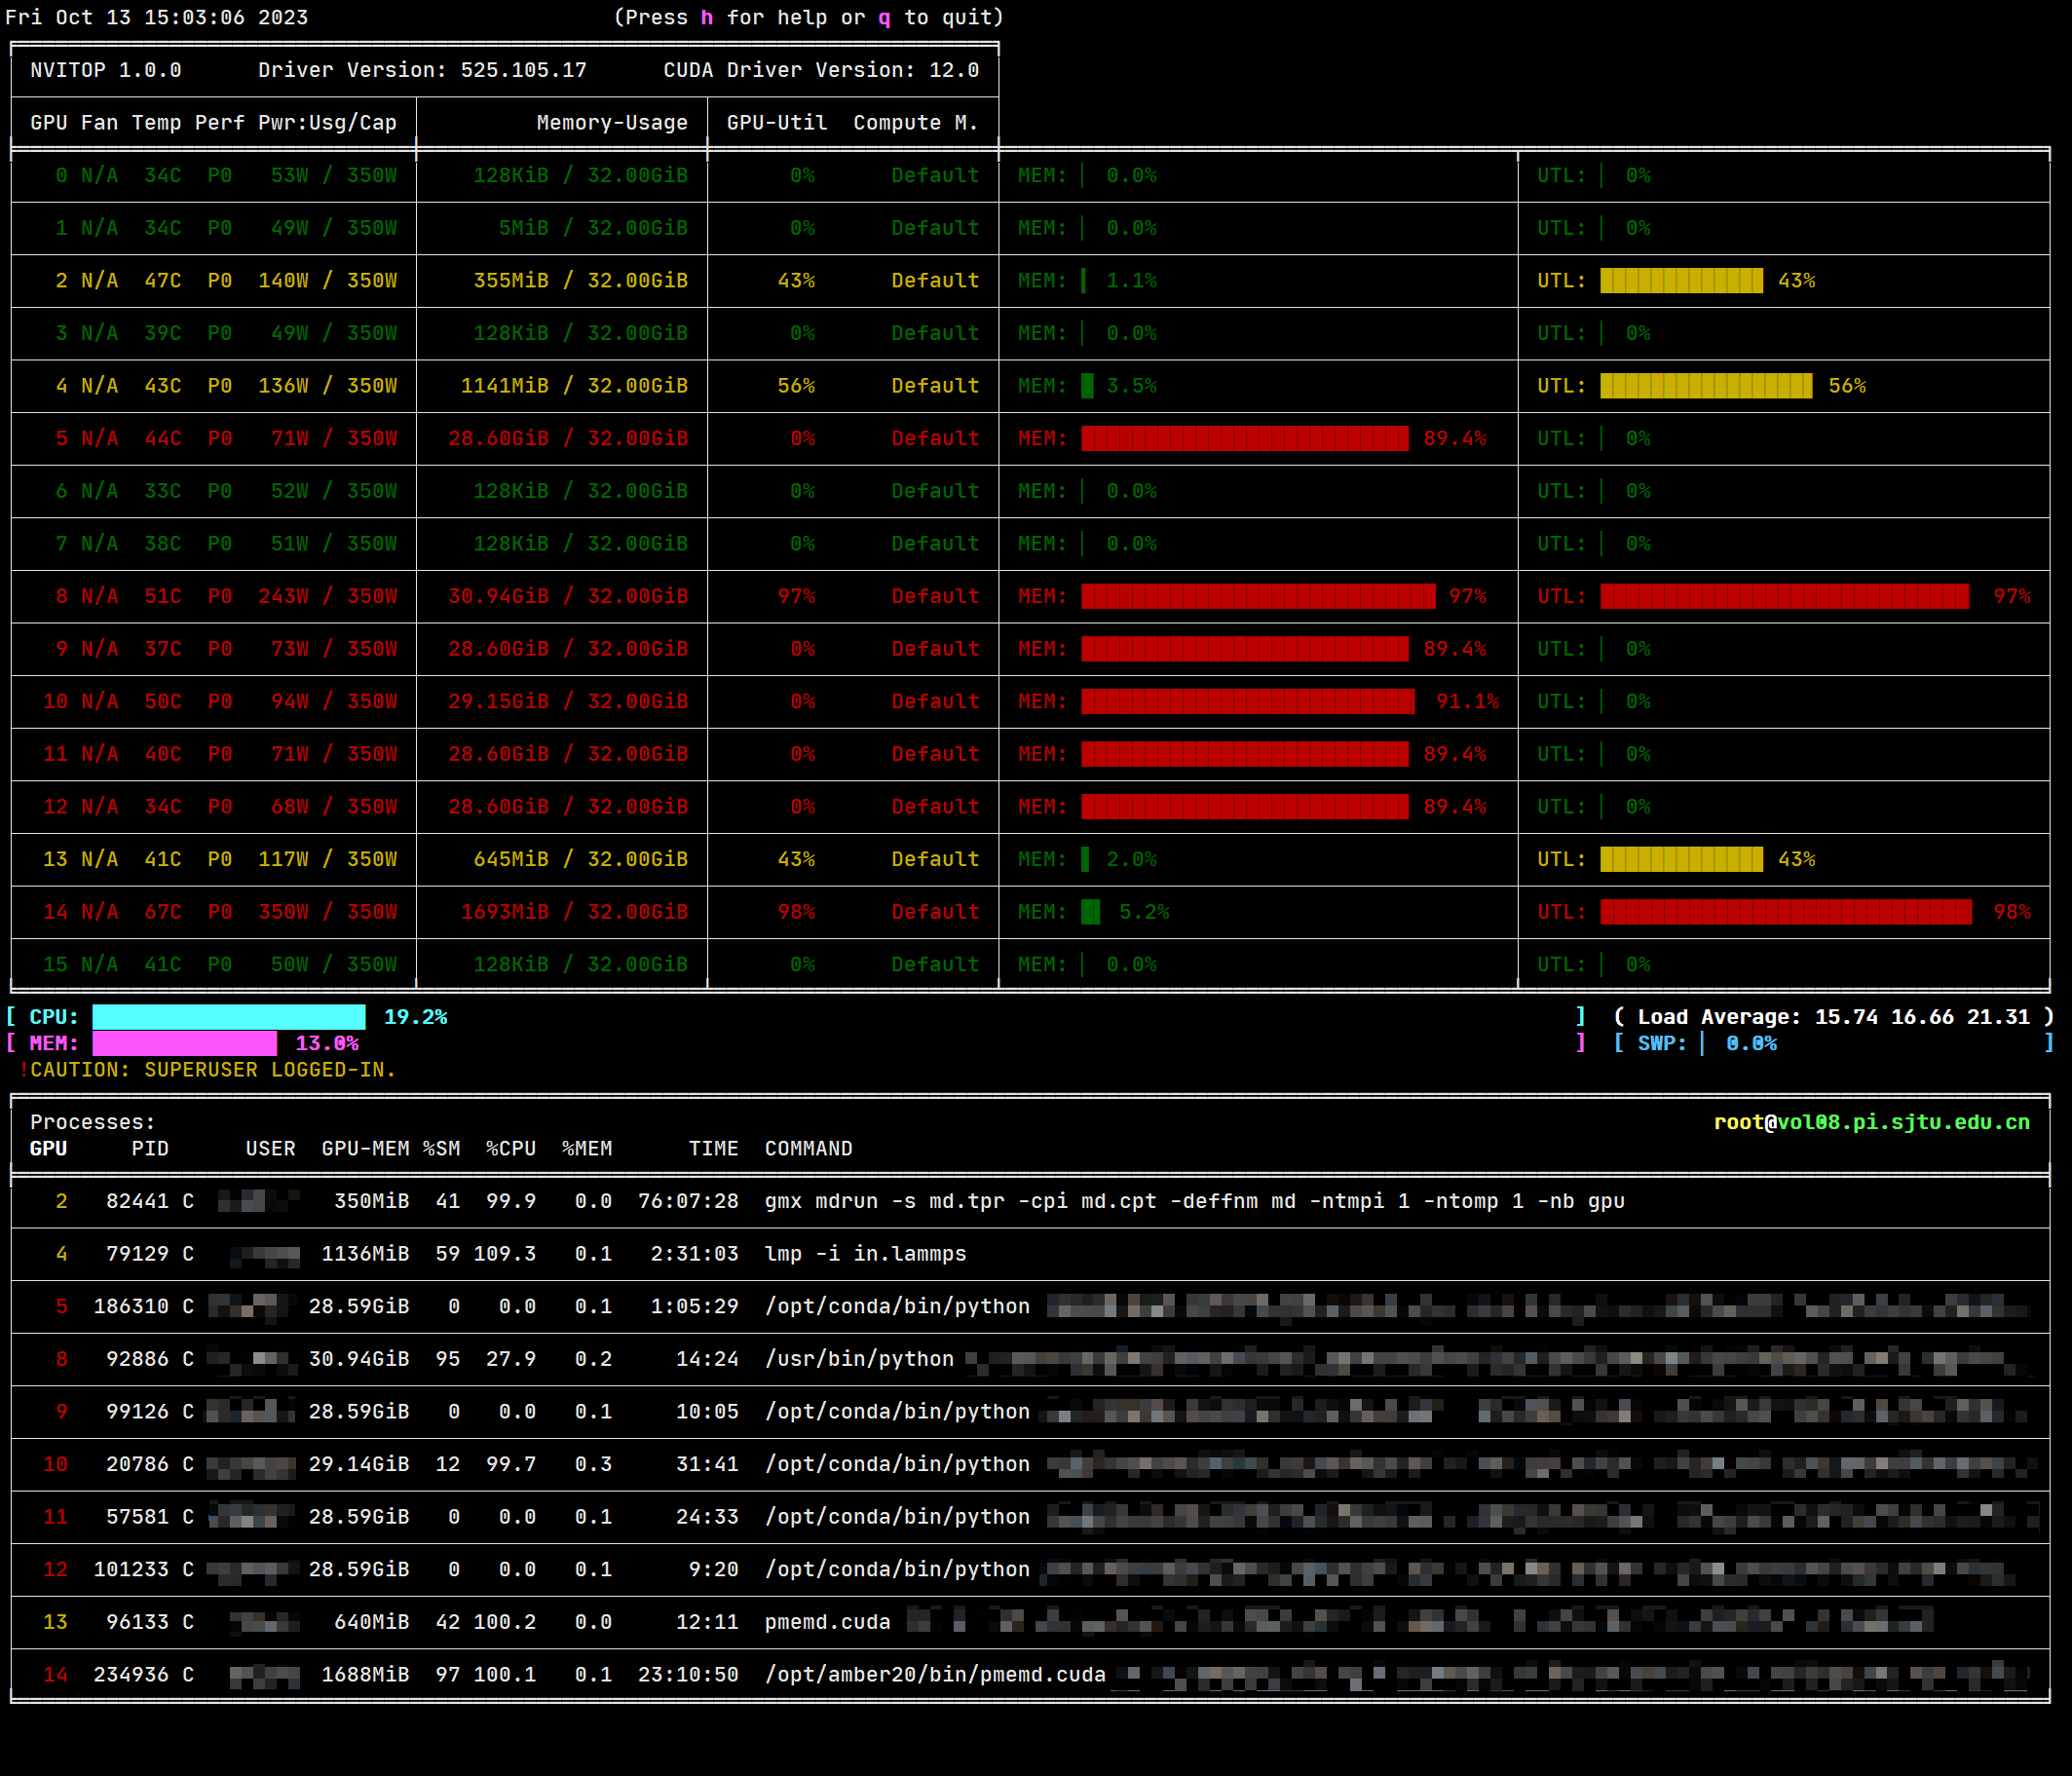The width and height of the screenshot is (2072, 1776).
Task: Click Driver Version: 525.105.17 text
Action: (422, 70)
